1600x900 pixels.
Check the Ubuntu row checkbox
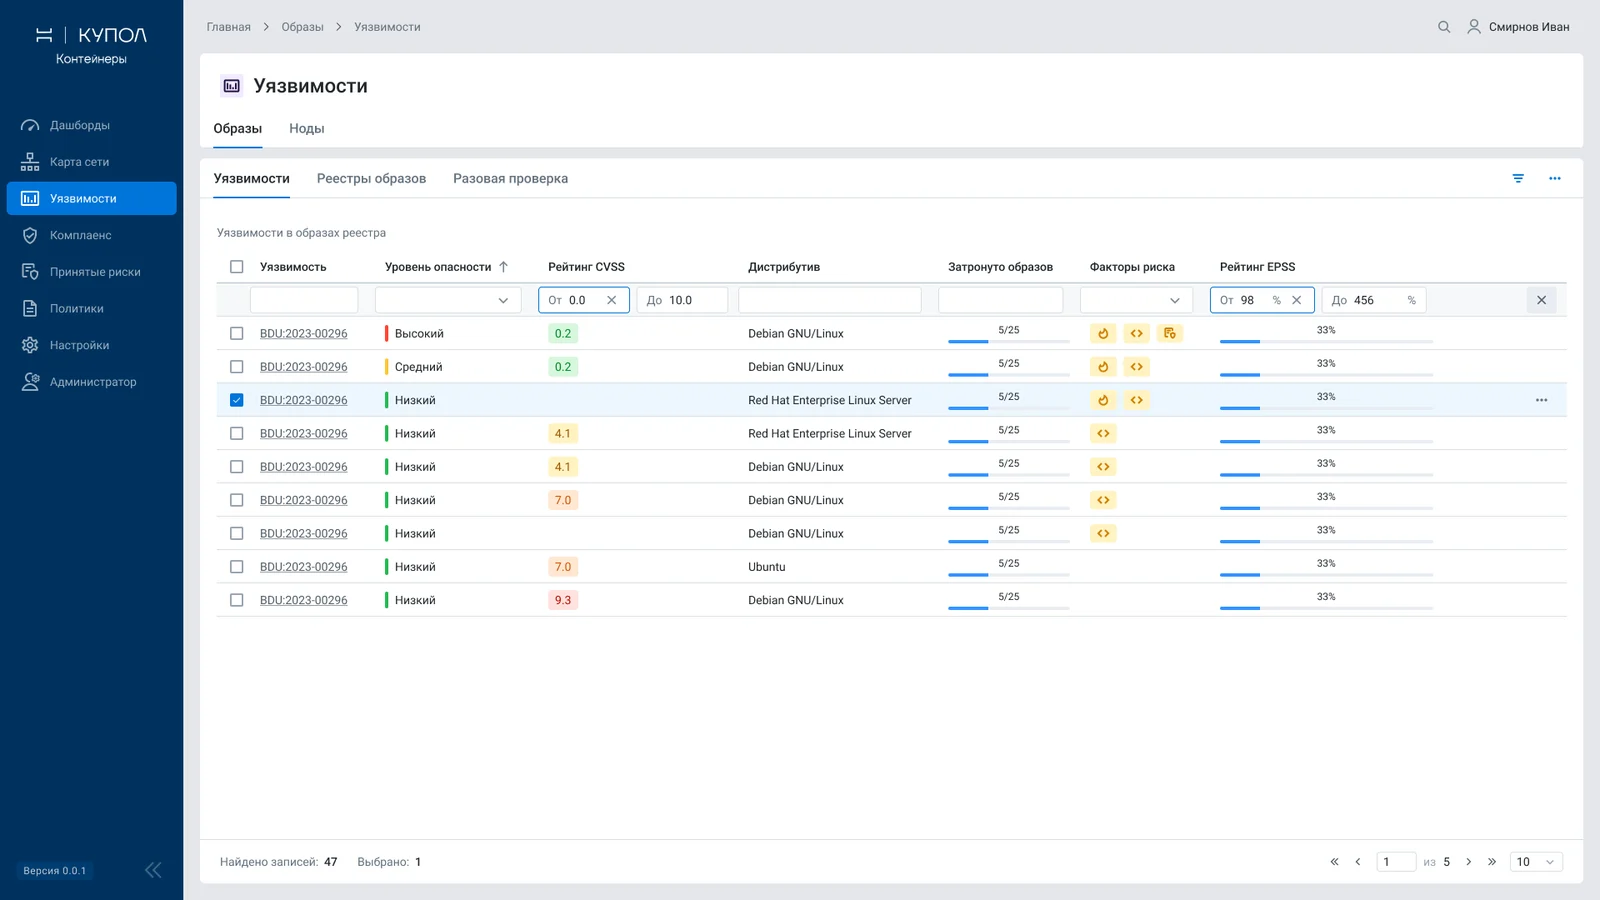pos(237,567)
